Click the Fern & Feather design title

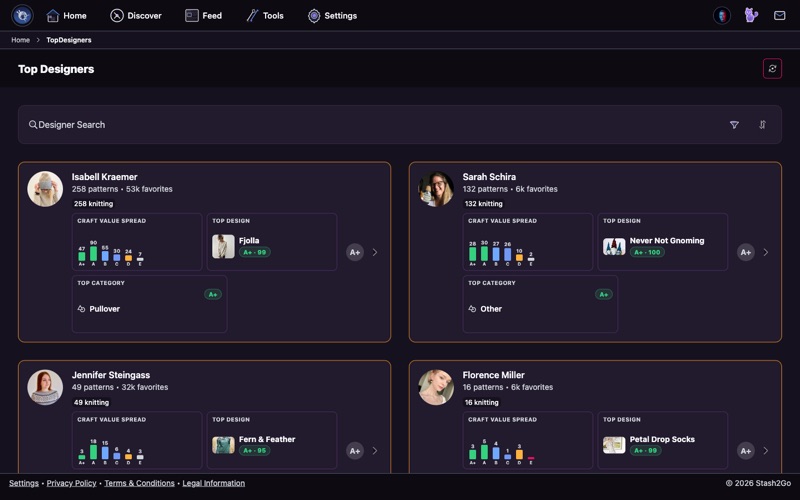coord(267,439)
